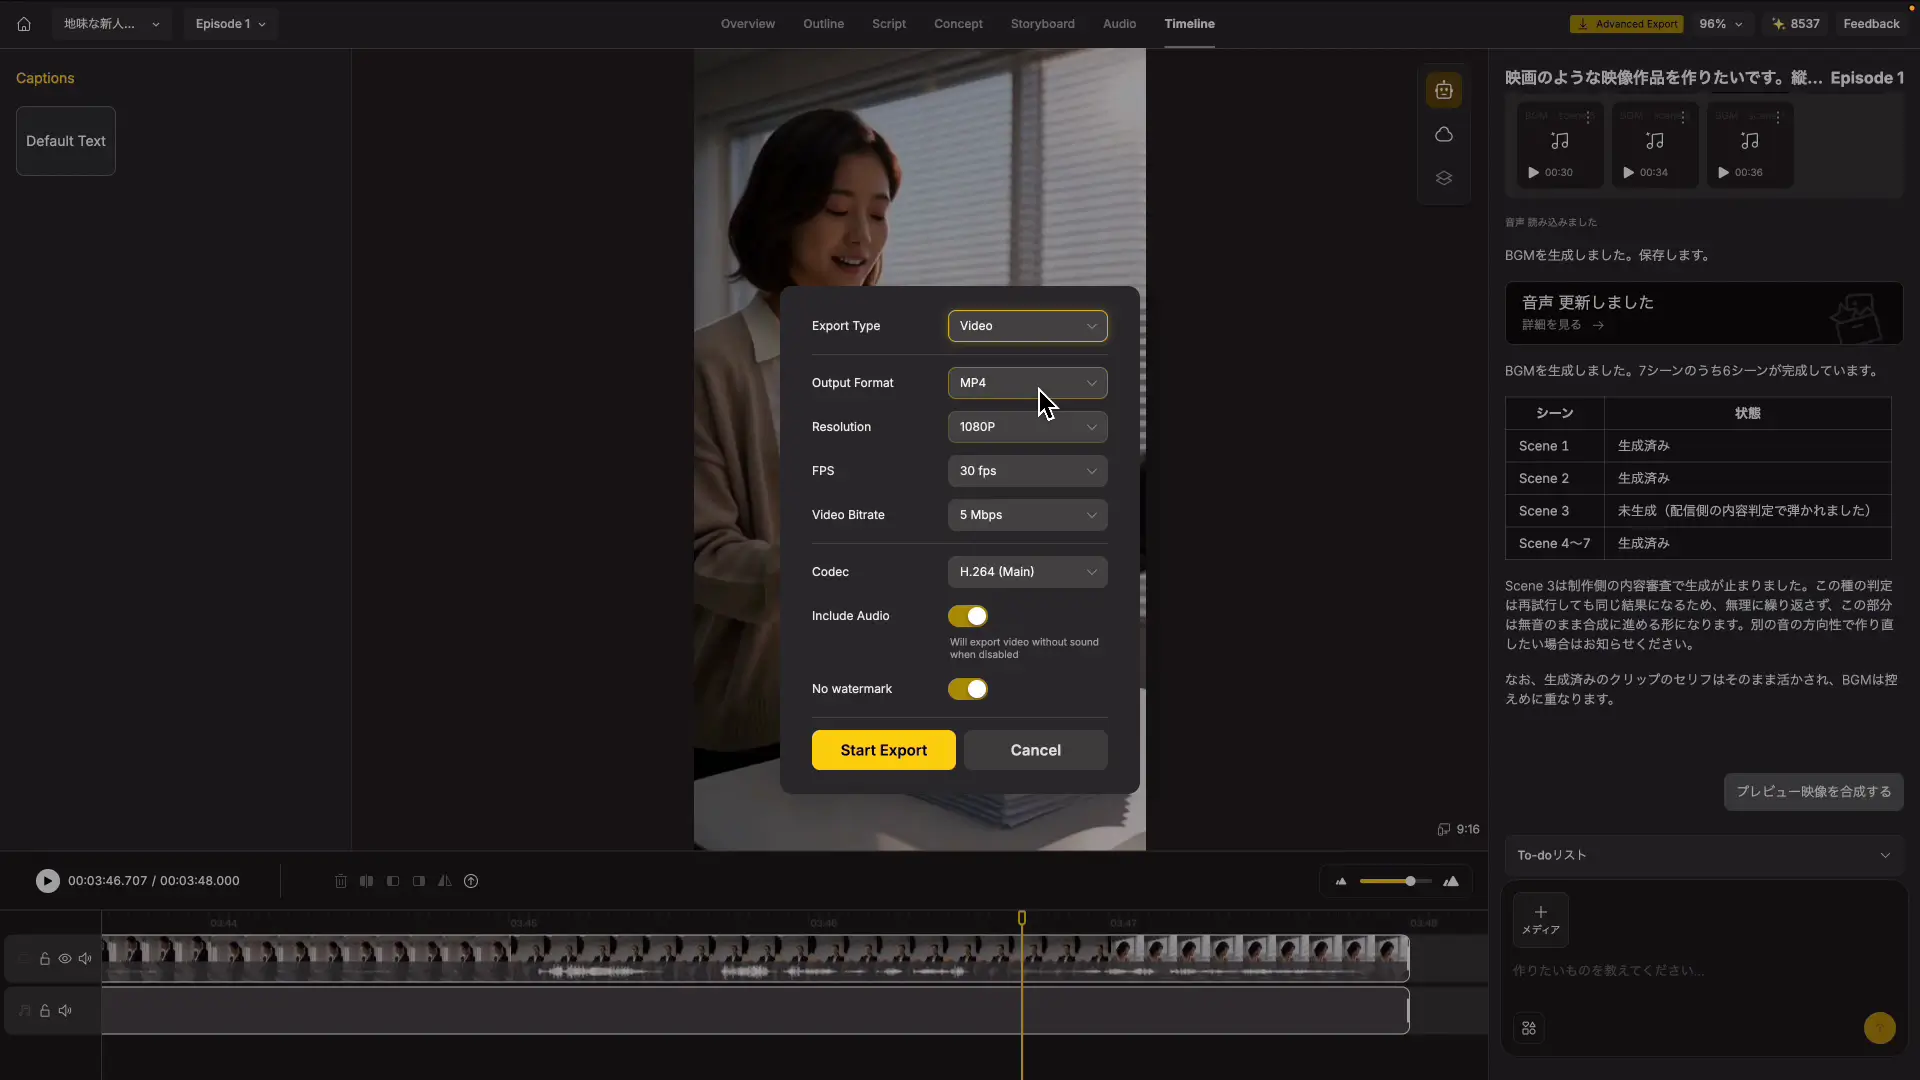
Task: Split the clip at playhead
Action: [x=367, y=881]
